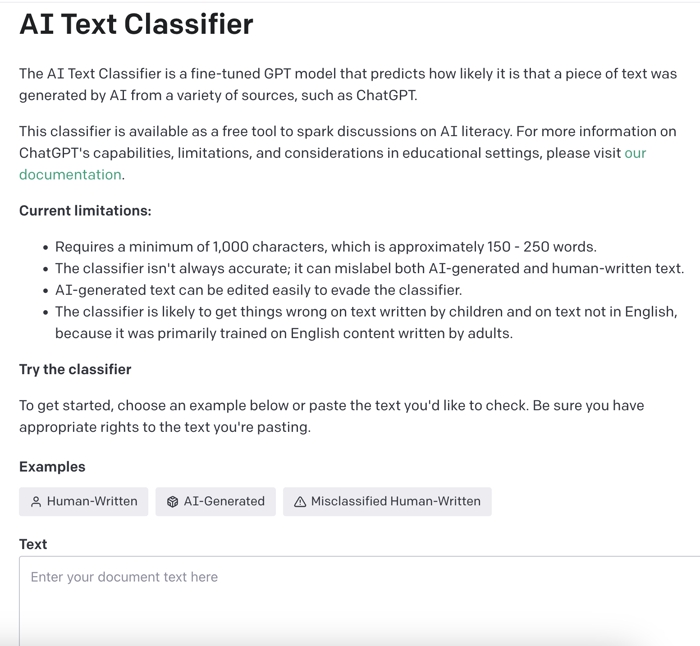The image size is (700, 646).
Task: Click the "Current limitations:" heading
Action: 85,211
